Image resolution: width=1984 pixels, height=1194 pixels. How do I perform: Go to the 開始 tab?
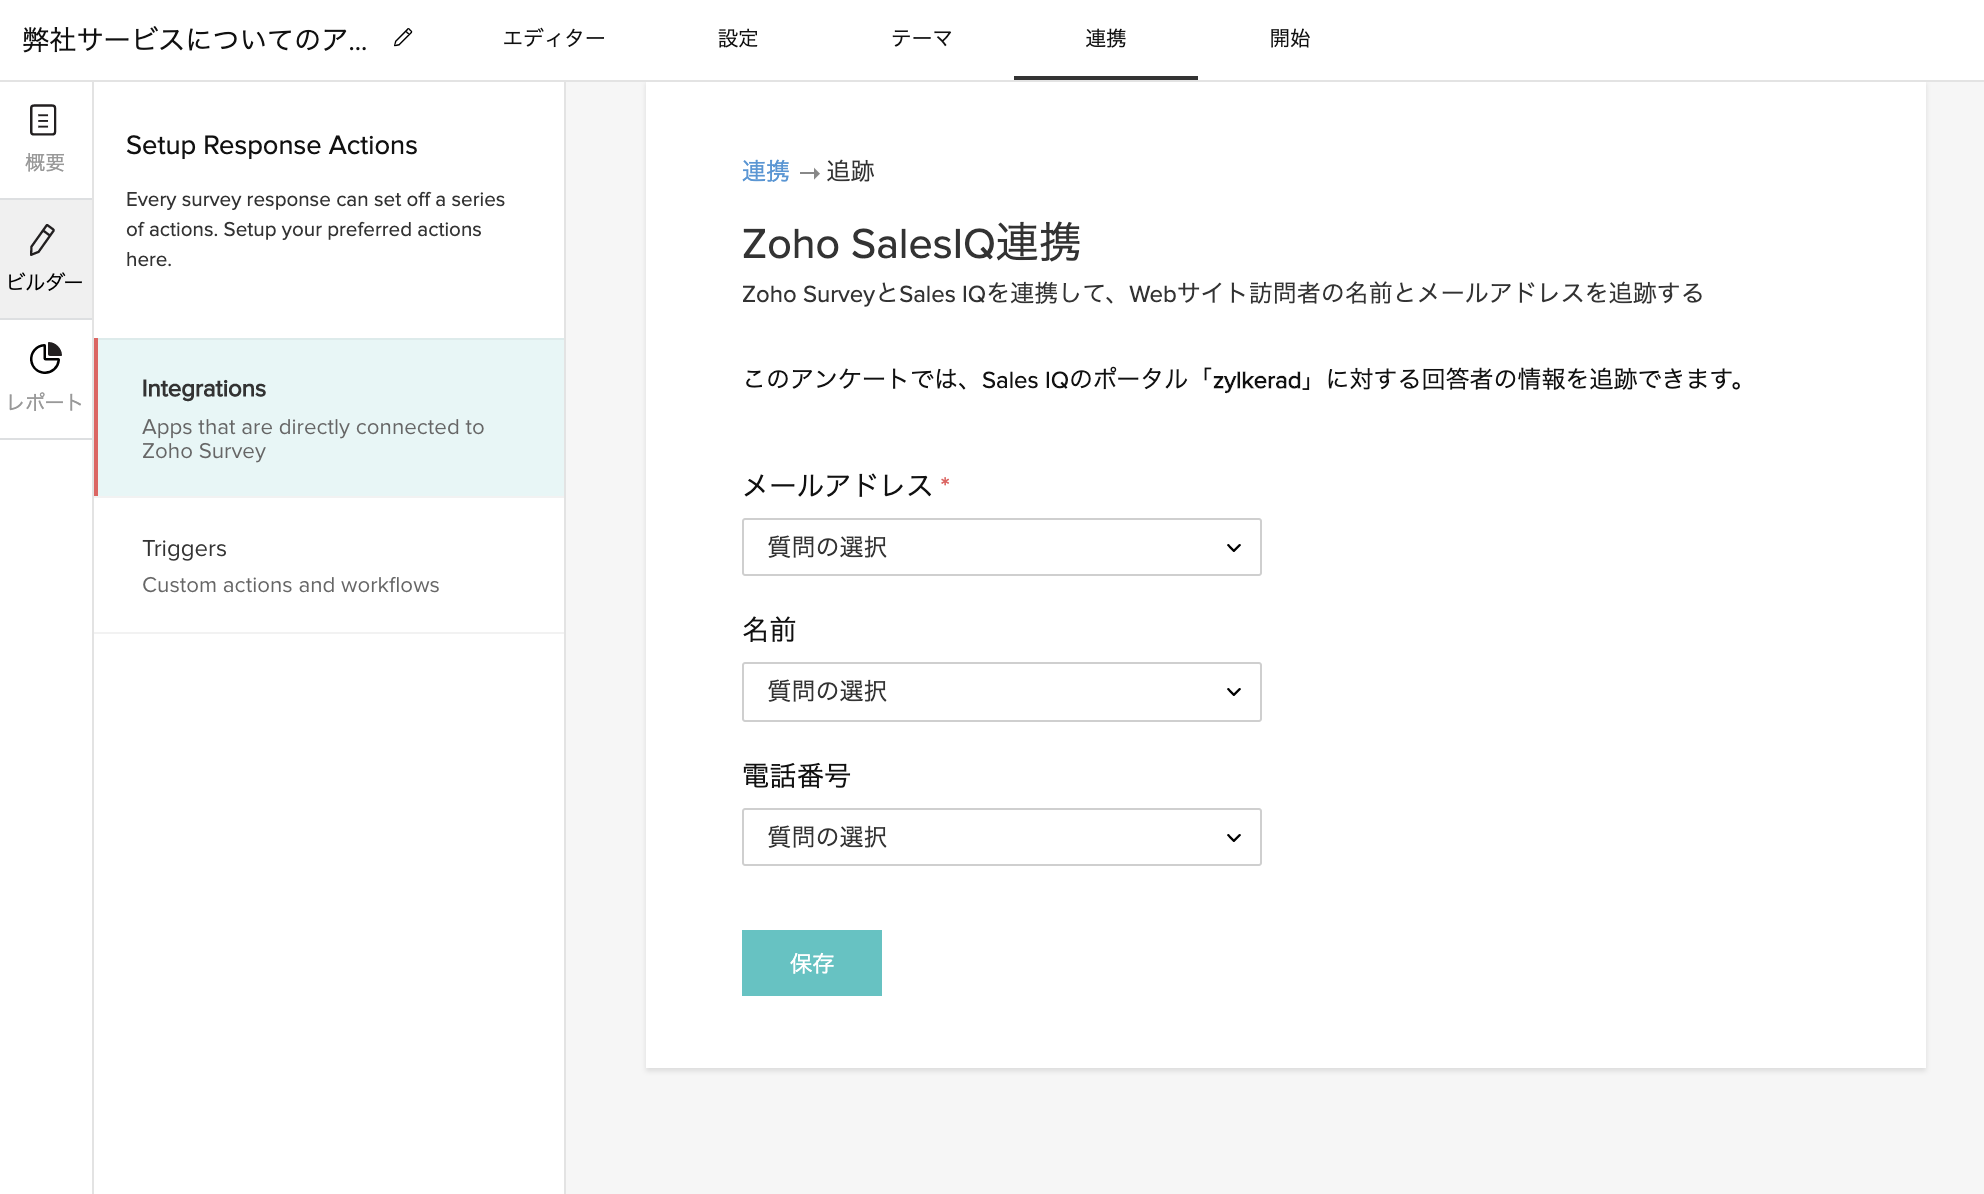tap(1289, 38)
